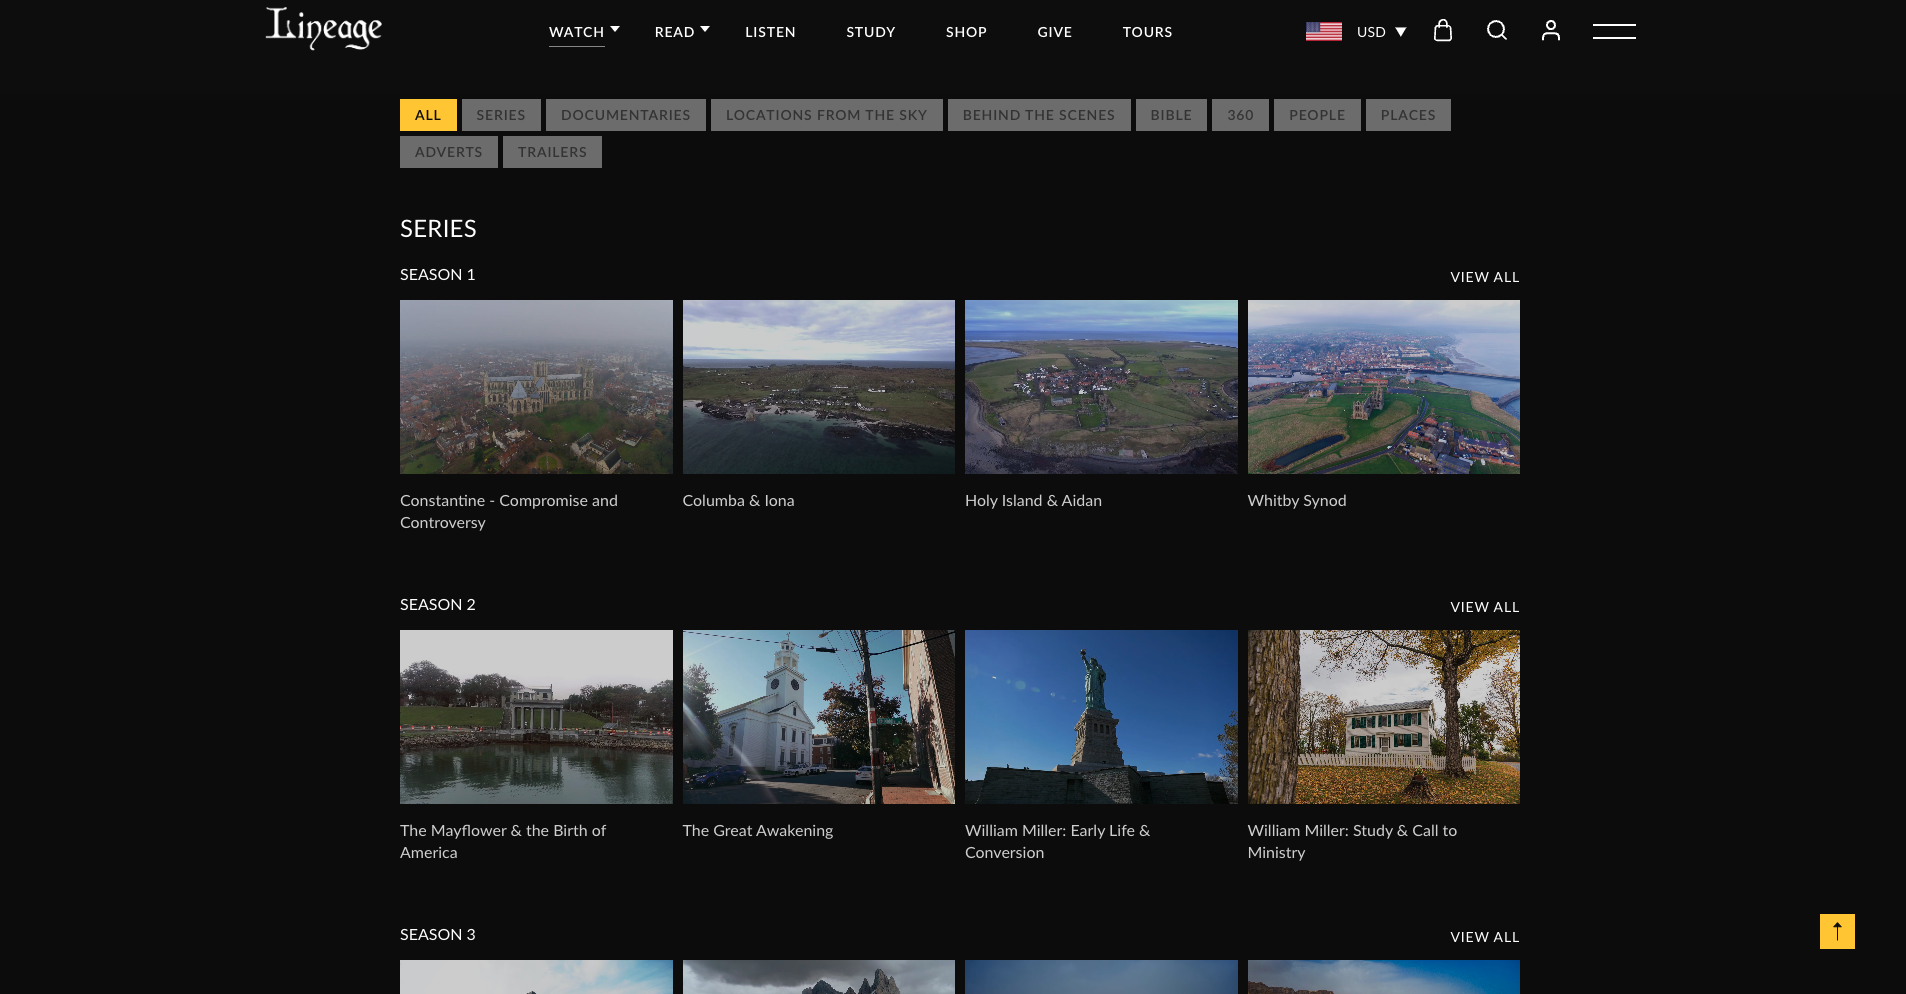Open the hamburger menu icon

[x=1614, y=31]
